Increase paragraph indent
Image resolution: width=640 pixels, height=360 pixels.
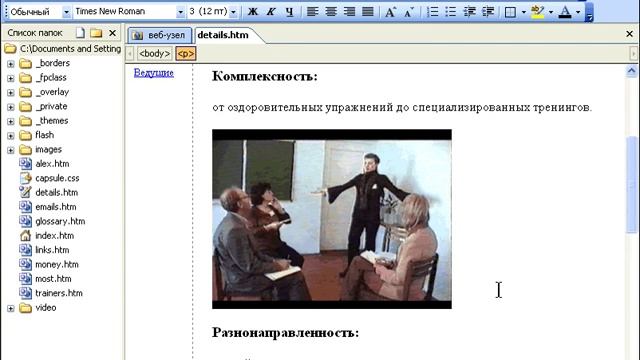tap(488, 11)
